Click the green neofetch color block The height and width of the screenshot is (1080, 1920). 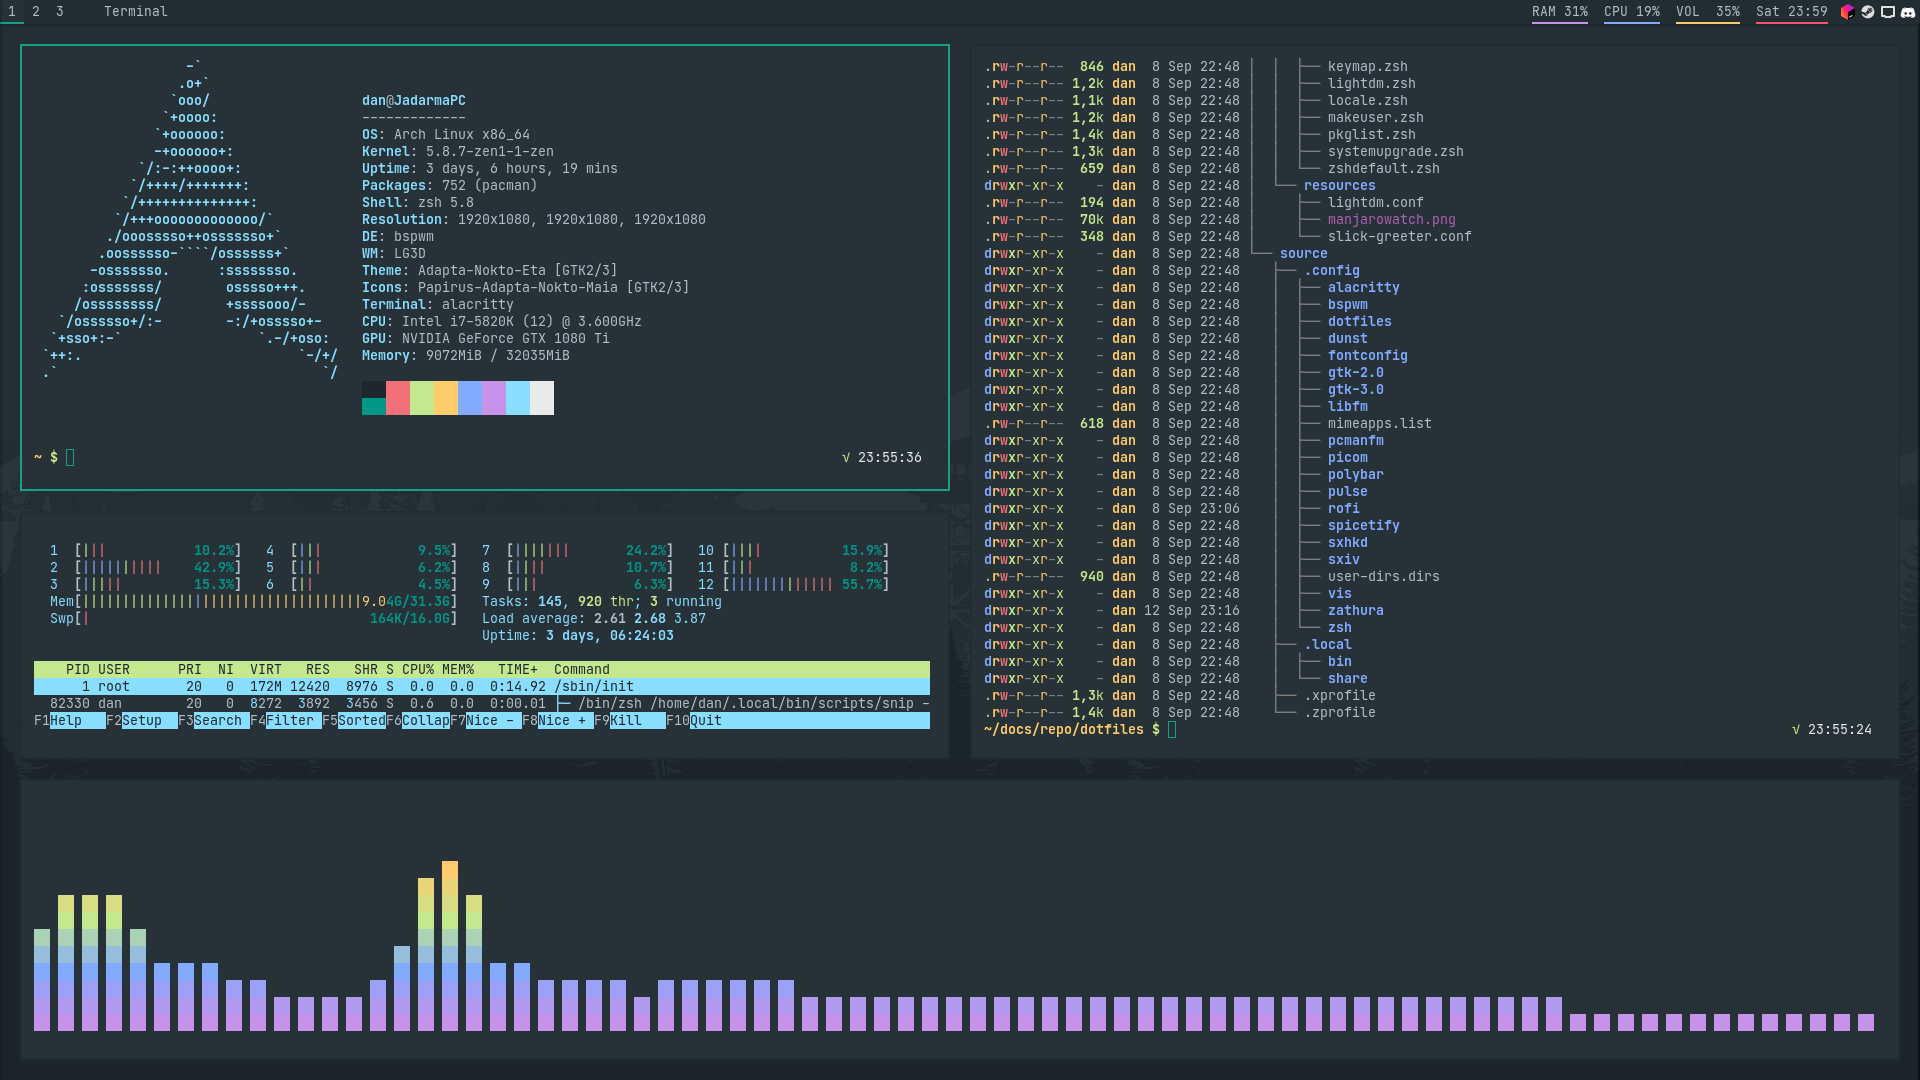point(422,398)
